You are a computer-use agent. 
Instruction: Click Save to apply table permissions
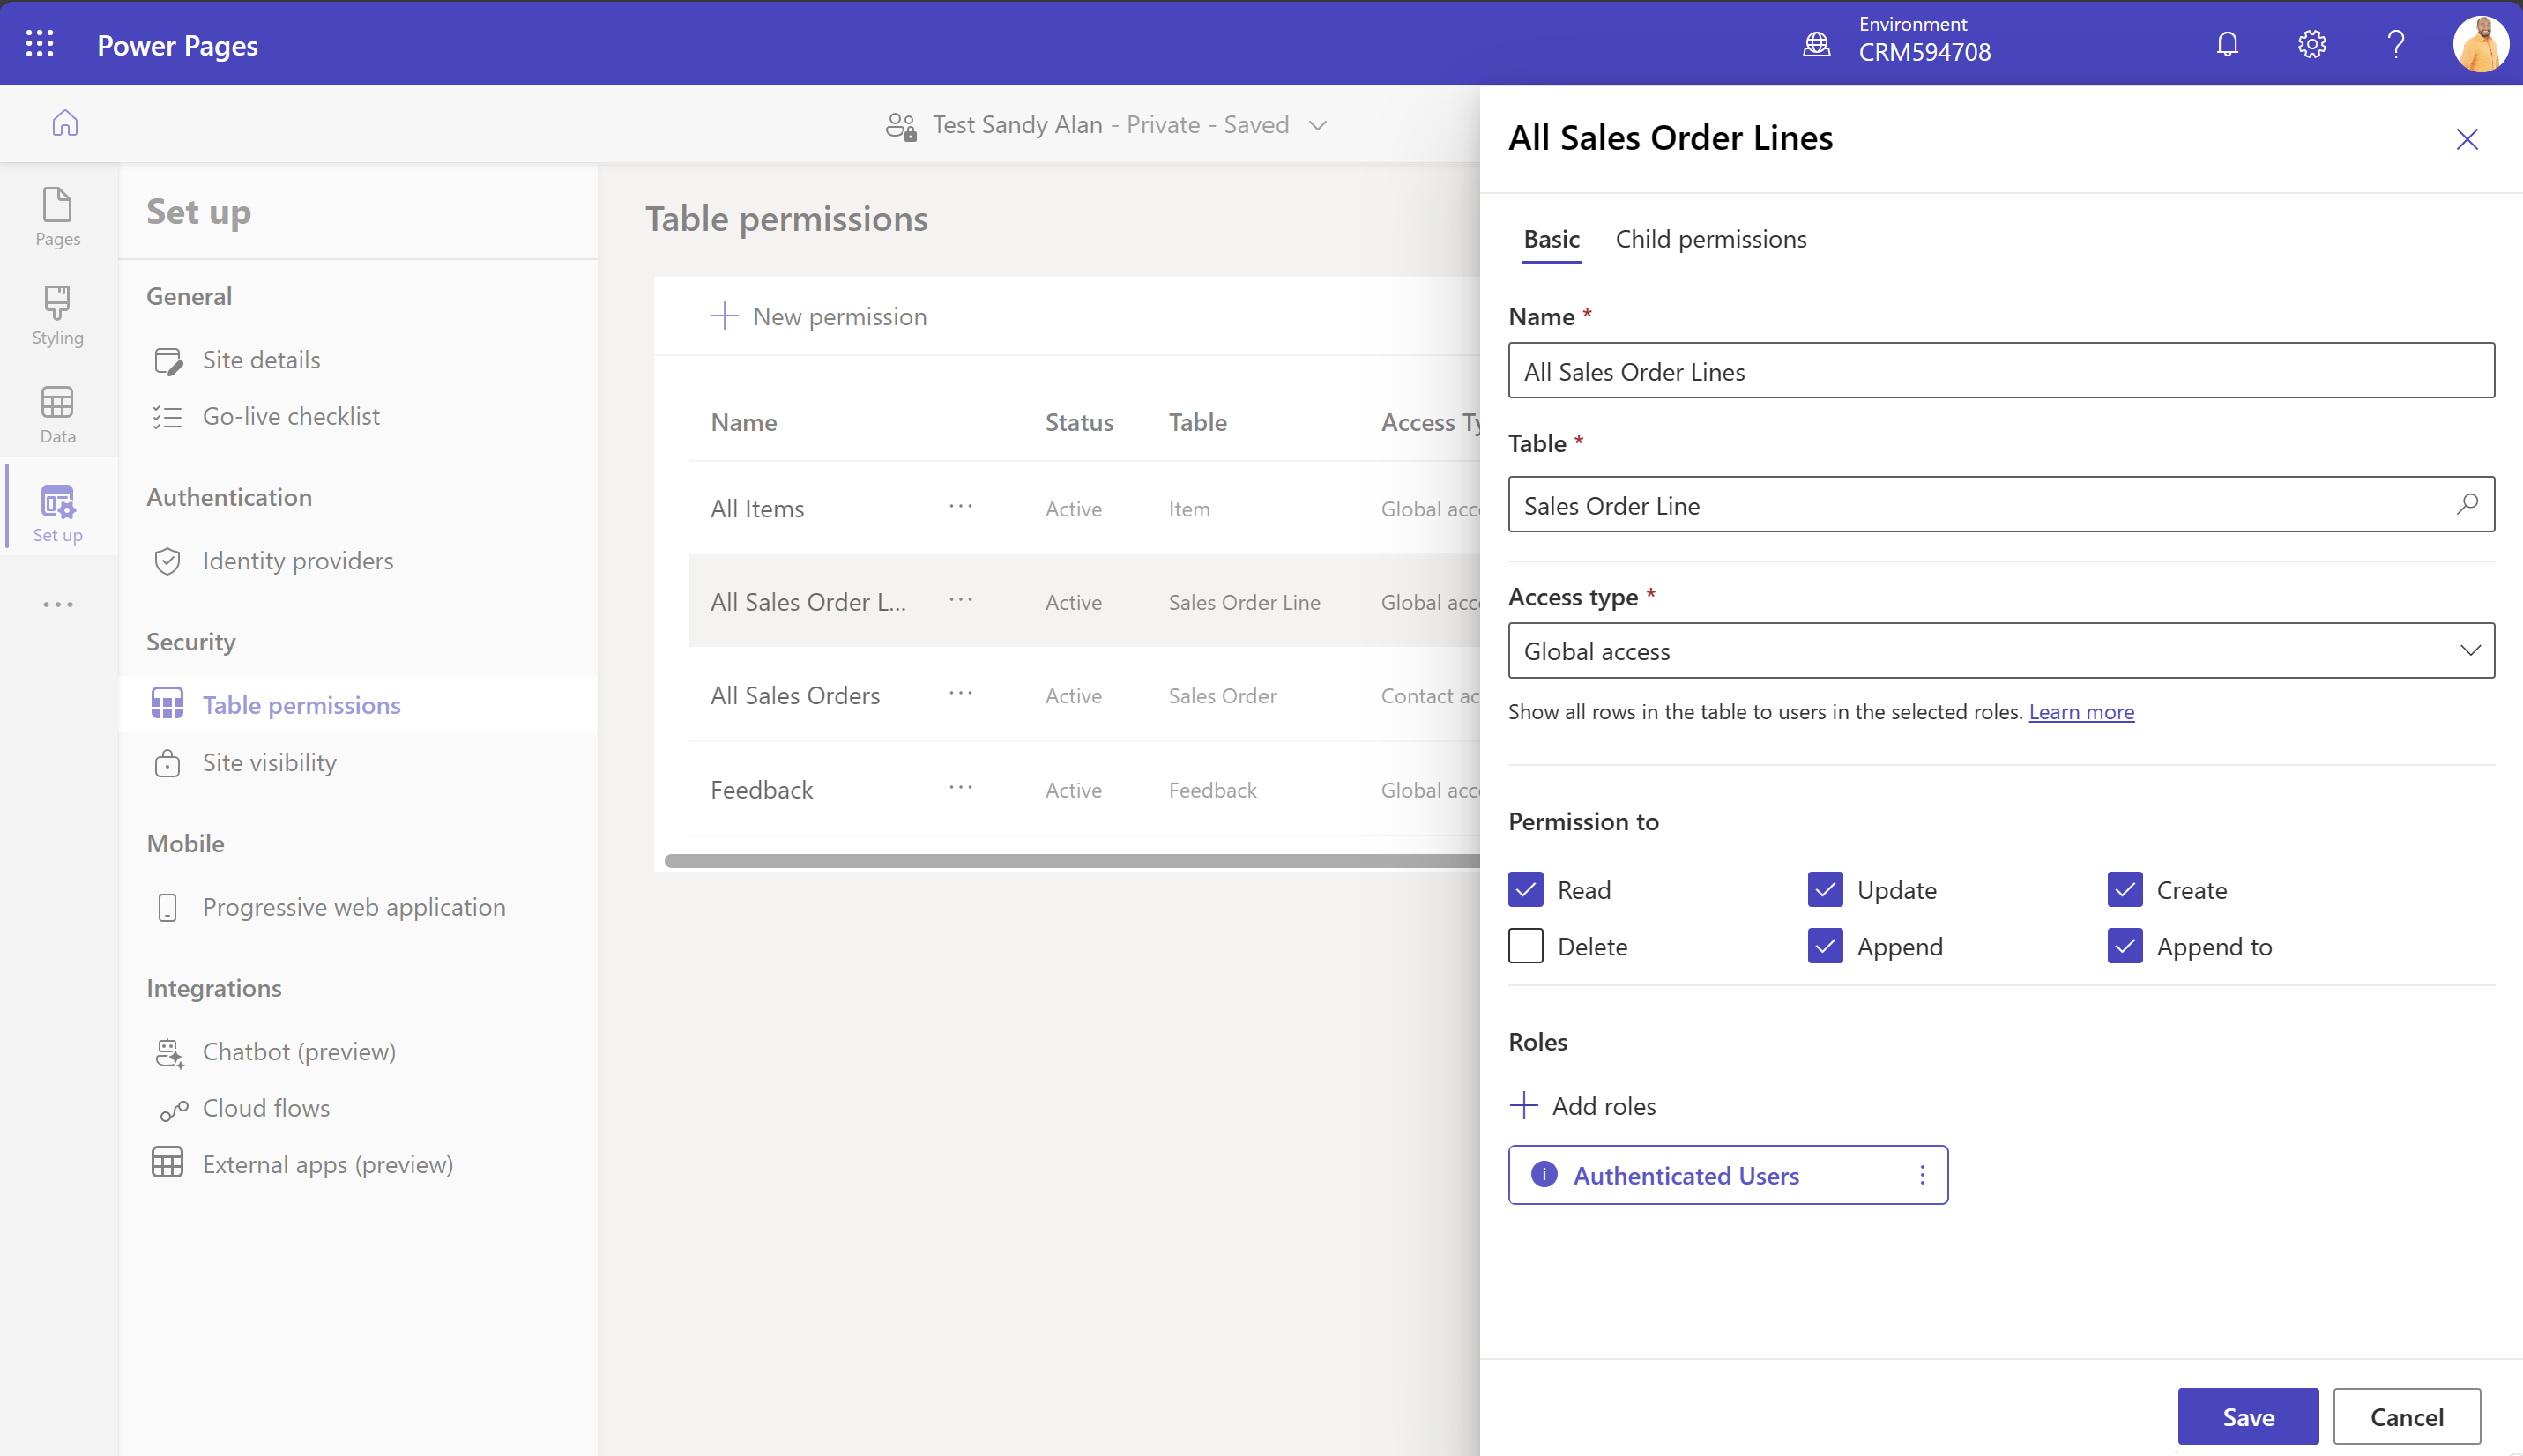click(2247, 1416)
